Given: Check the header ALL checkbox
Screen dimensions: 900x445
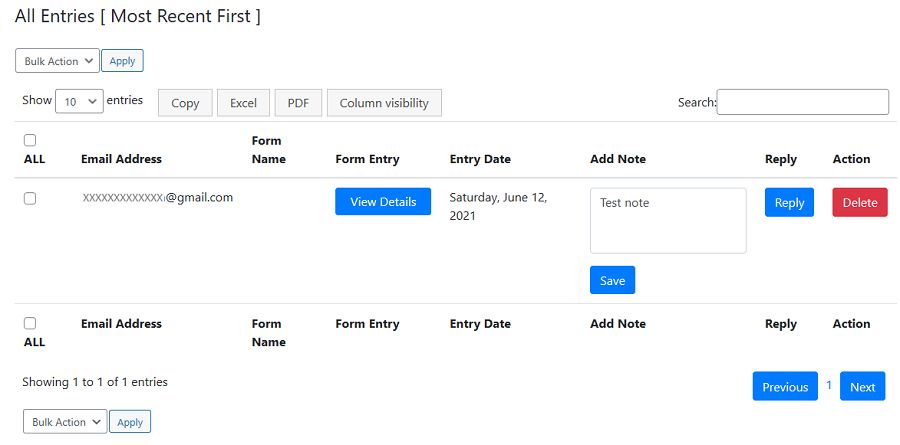Looking at the screenshot, I should tap(30, 141).
